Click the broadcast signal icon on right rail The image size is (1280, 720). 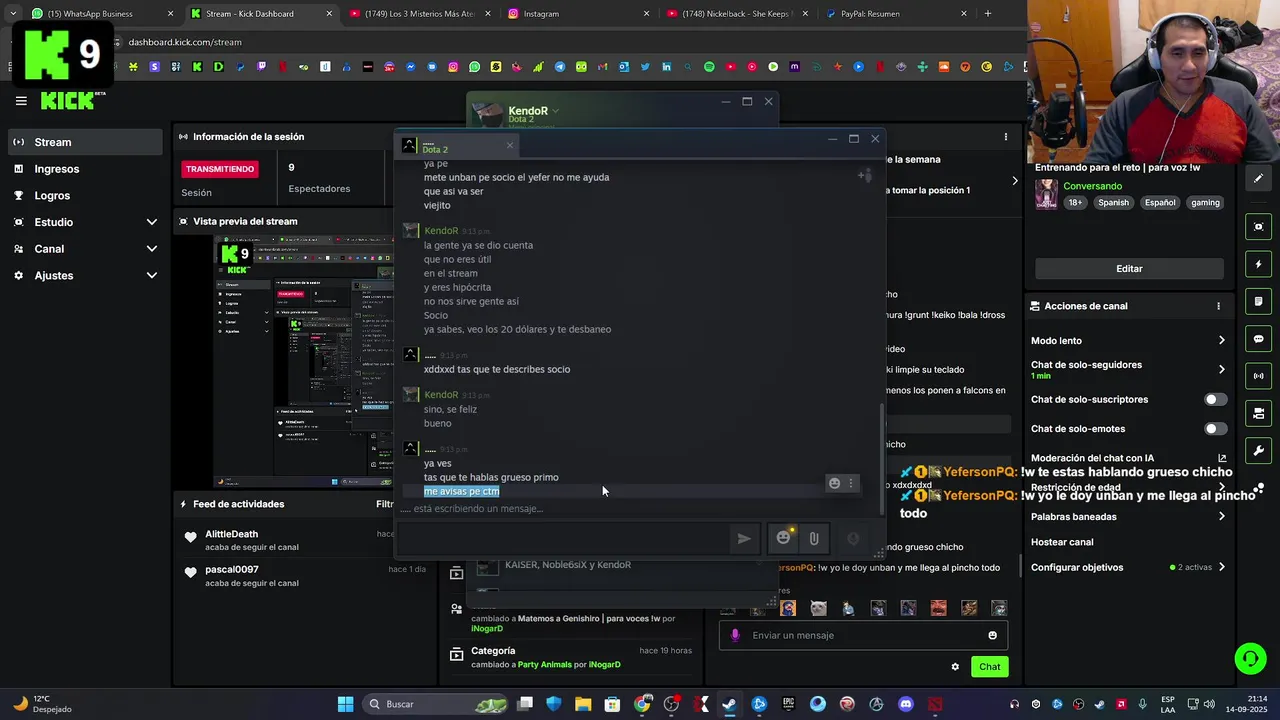[1258, 376]
